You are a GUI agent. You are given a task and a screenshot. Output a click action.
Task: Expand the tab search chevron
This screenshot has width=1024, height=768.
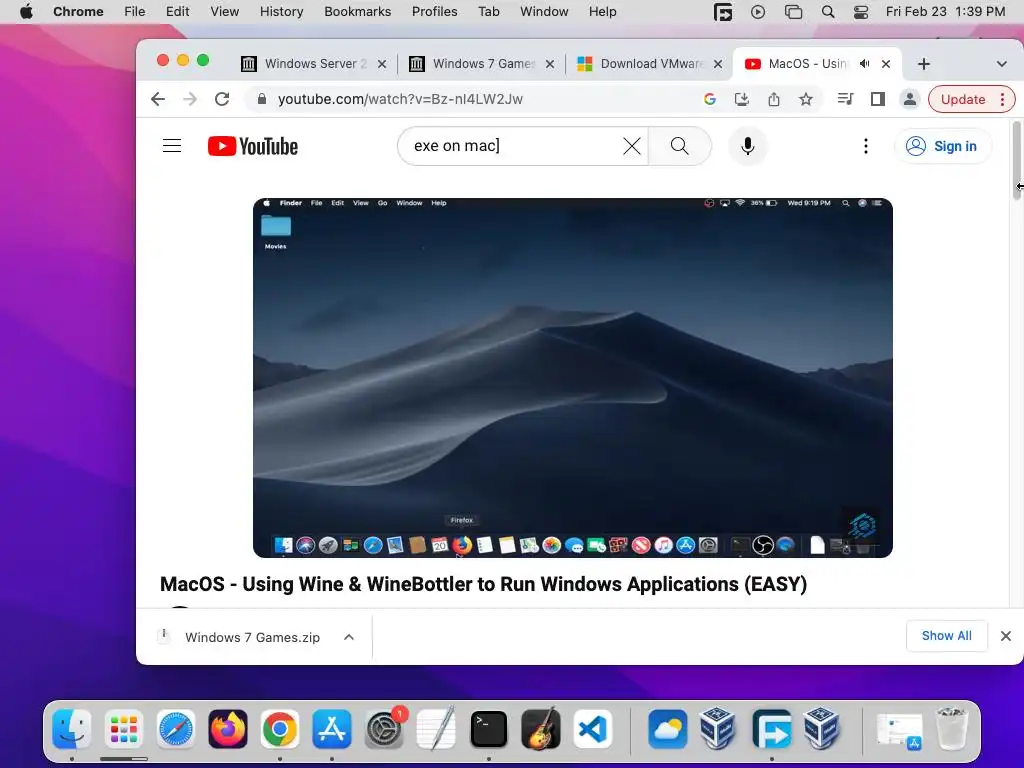click(1001, 64)
